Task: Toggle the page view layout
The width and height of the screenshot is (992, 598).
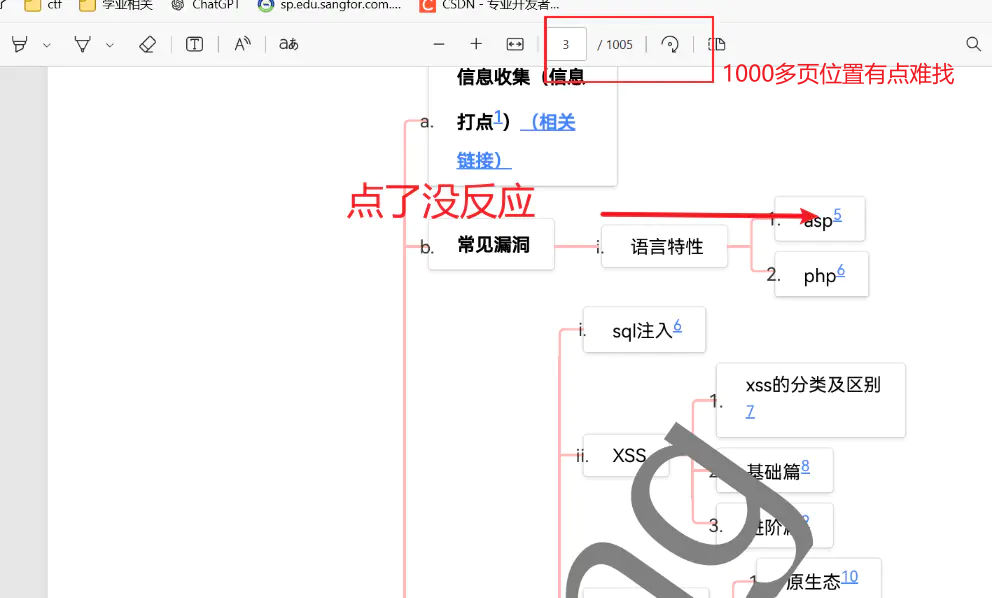Action: [716, 44]
